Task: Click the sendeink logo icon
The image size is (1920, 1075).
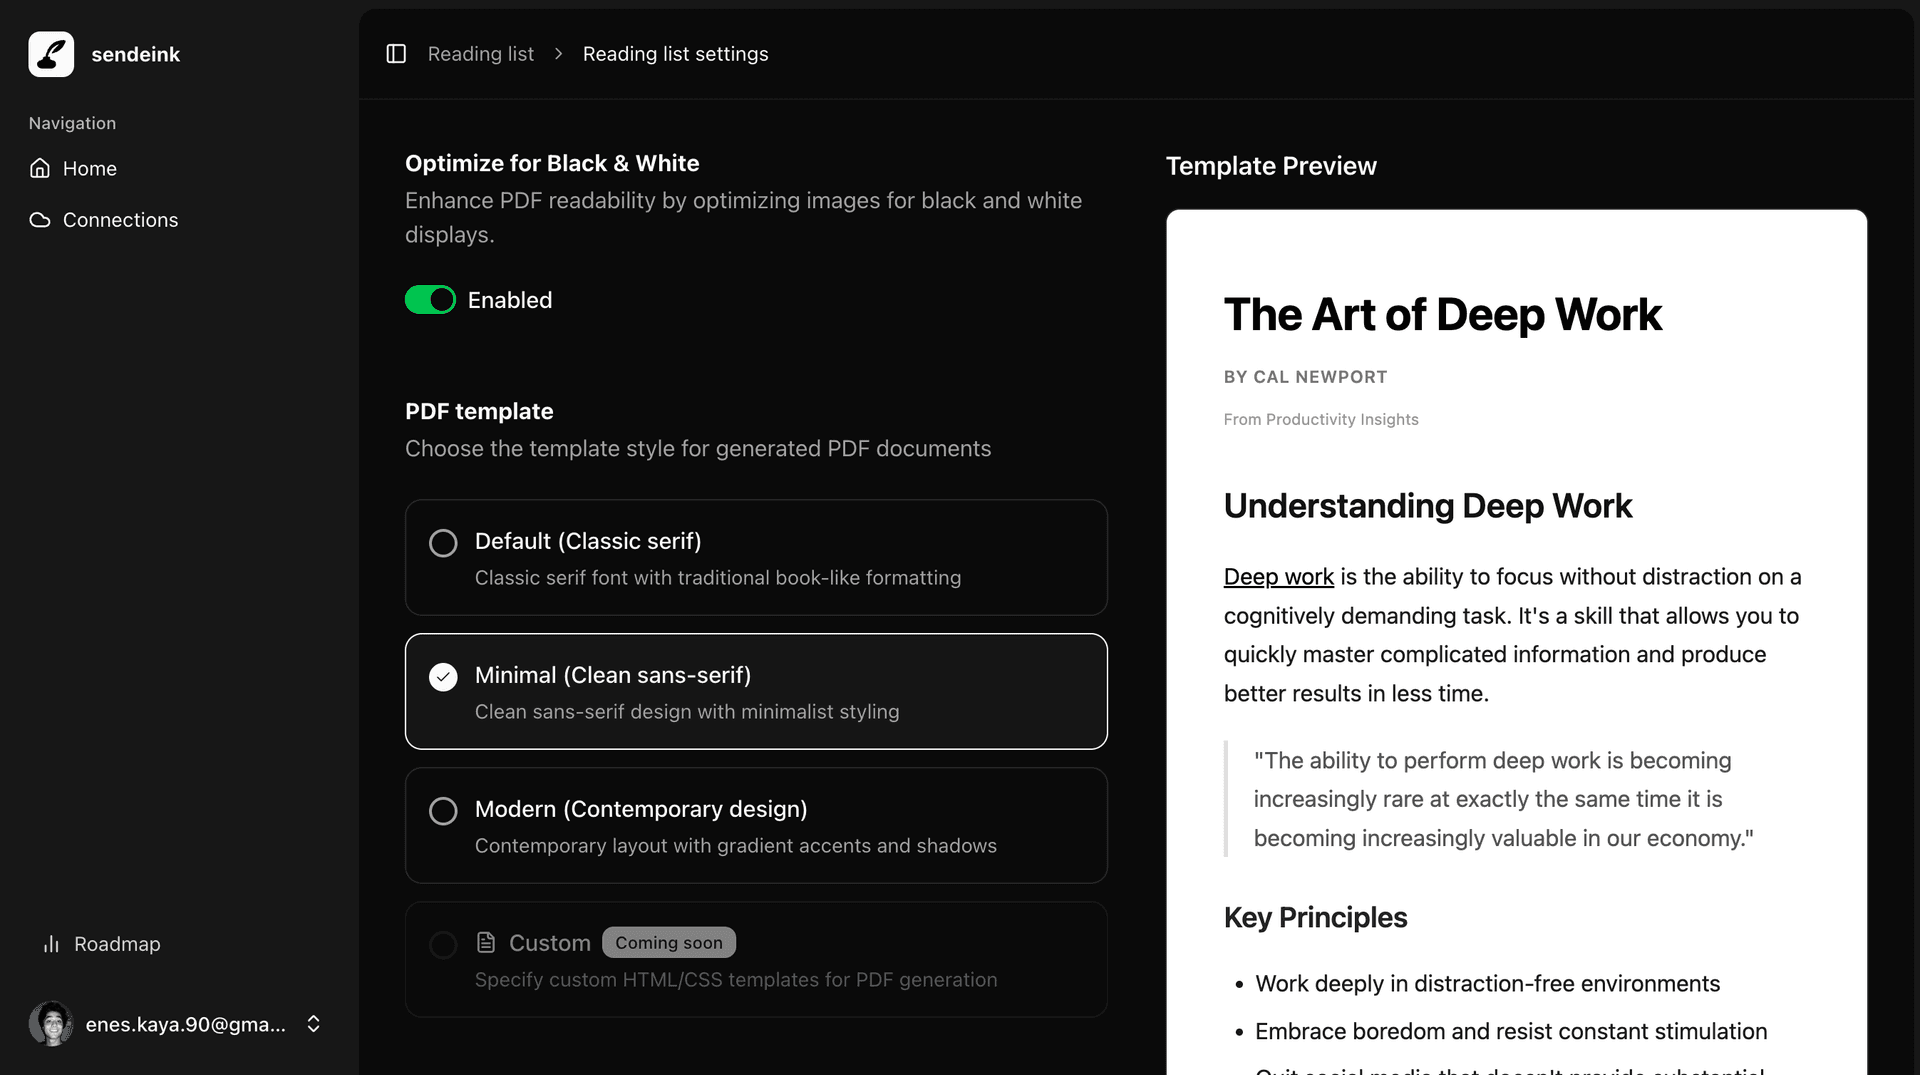Action: pyautogui.click(x=50, y=54)
